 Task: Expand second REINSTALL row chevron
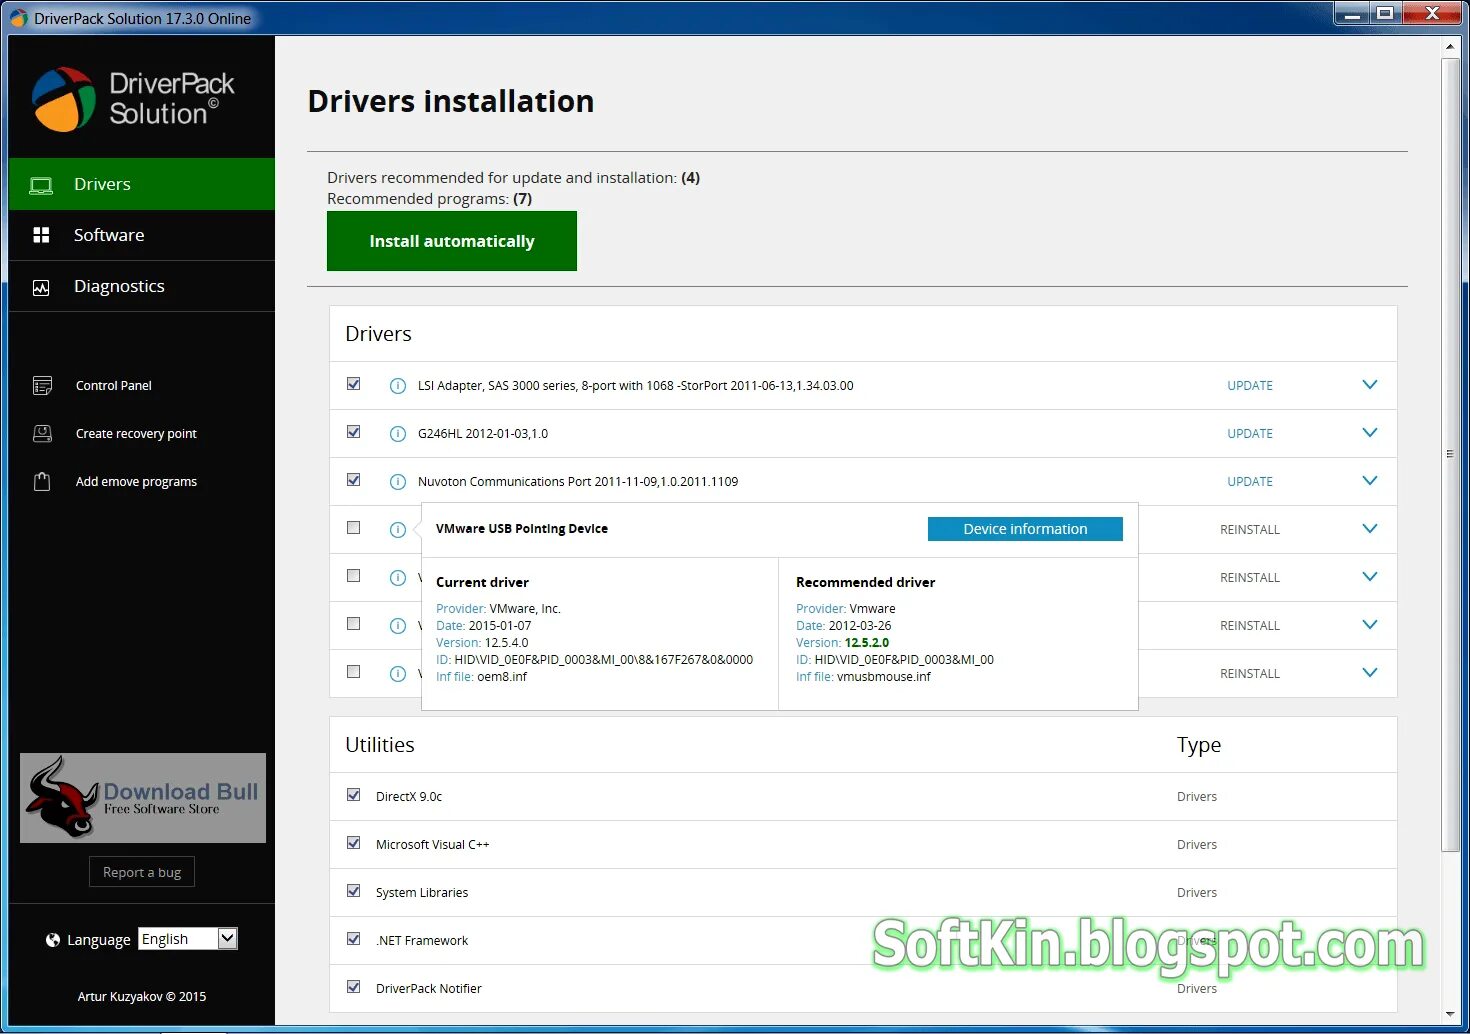[x=1370, y=577]
